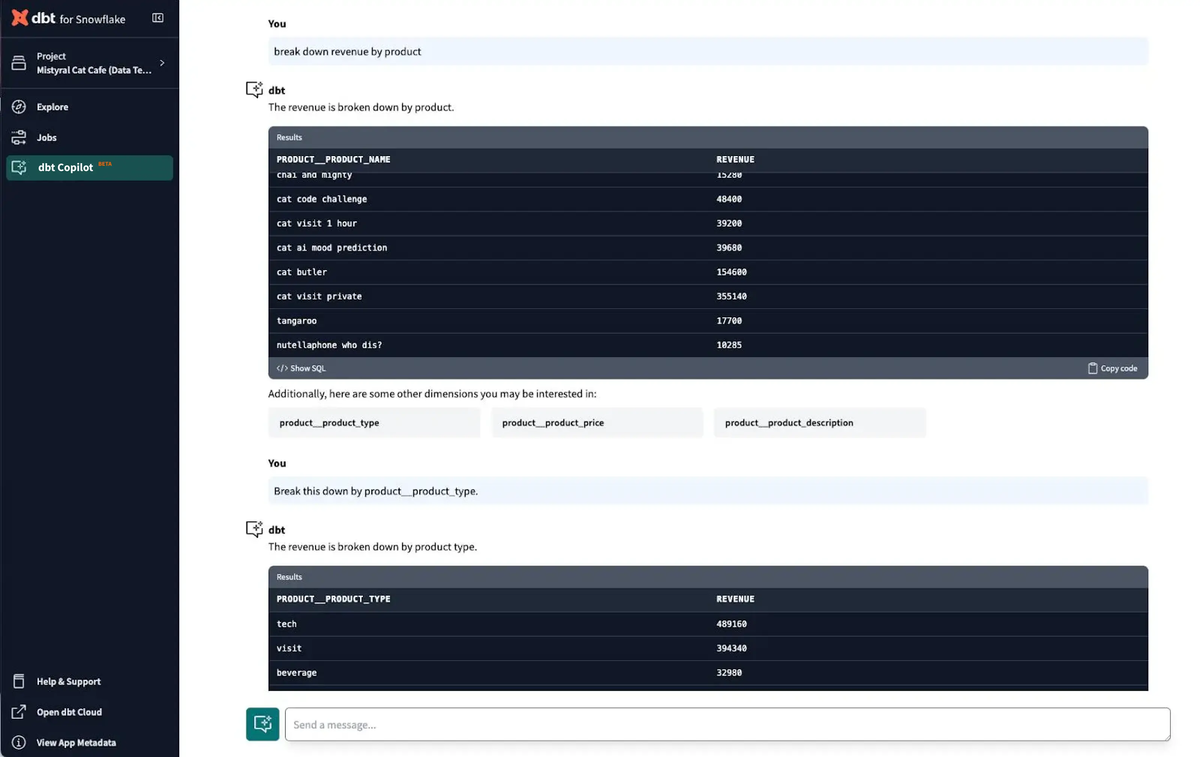Click the Explore compass icon

[18, 107]
